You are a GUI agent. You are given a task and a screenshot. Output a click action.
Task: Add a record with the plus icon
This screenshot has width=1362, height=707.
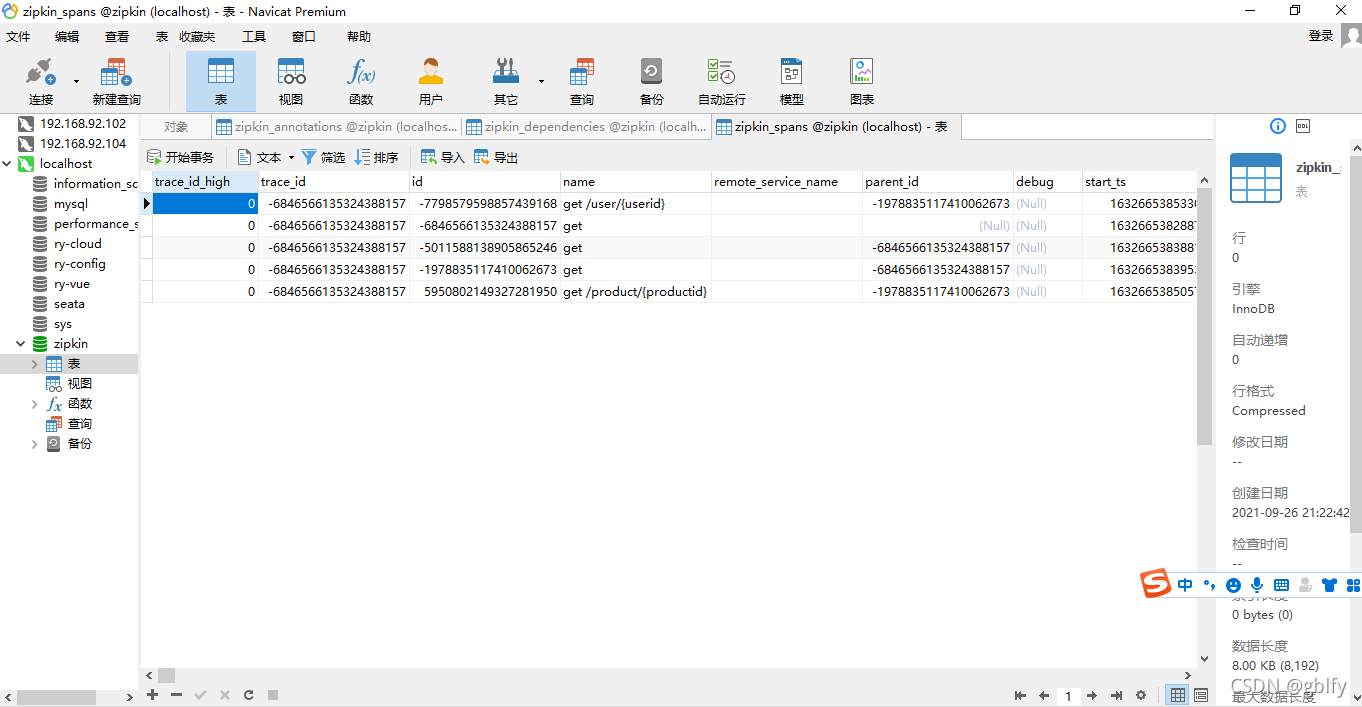click(x=153, y=694)
